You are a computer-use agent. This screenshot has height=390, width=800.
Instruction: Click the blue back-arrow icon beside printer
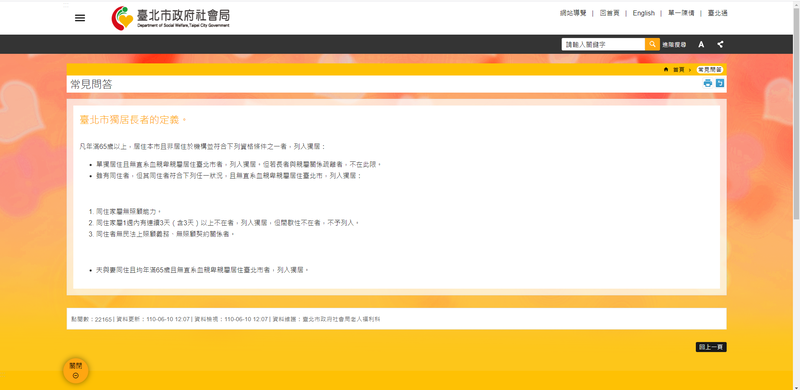click(x=720, y=83)
